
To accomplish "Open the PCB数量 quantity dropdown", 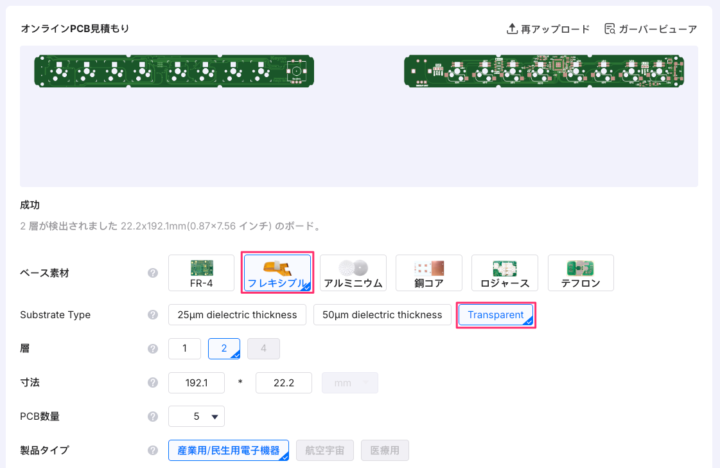I will click(197, 416).
